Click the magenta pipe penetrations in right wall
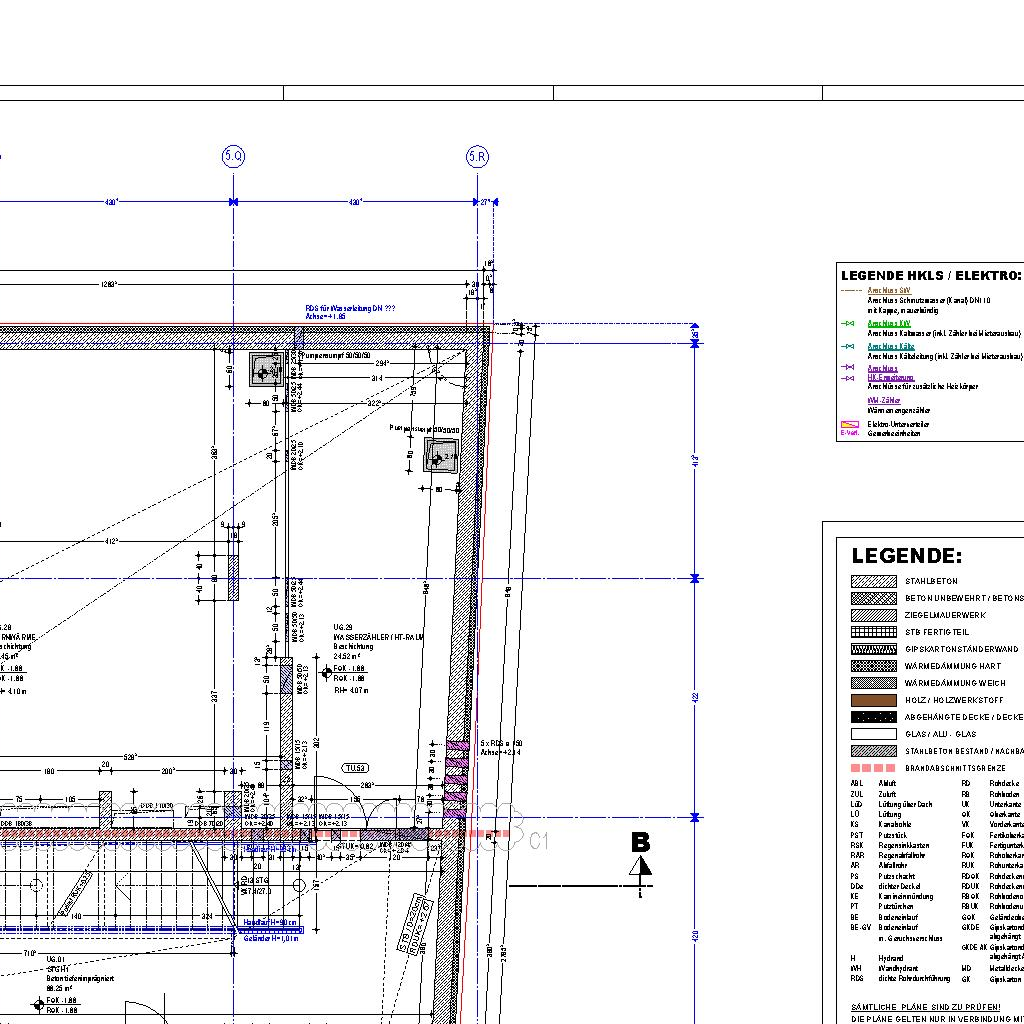This screenshot has height=1024, width=1024. tap(455, 780)
